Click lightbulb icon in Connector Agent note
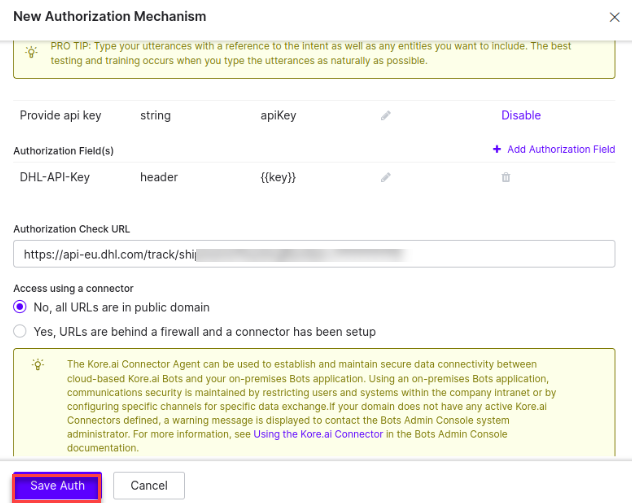Viewport: 632px width, 503px height. point(38,364)
